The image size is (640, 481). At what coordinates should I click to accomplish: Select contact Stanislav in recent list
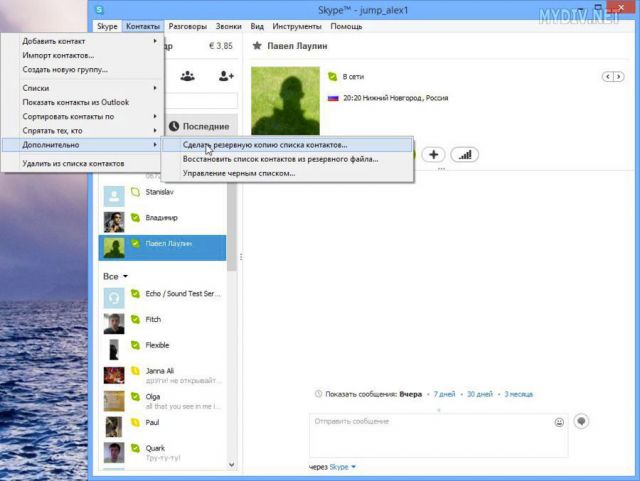pos(162,196)
